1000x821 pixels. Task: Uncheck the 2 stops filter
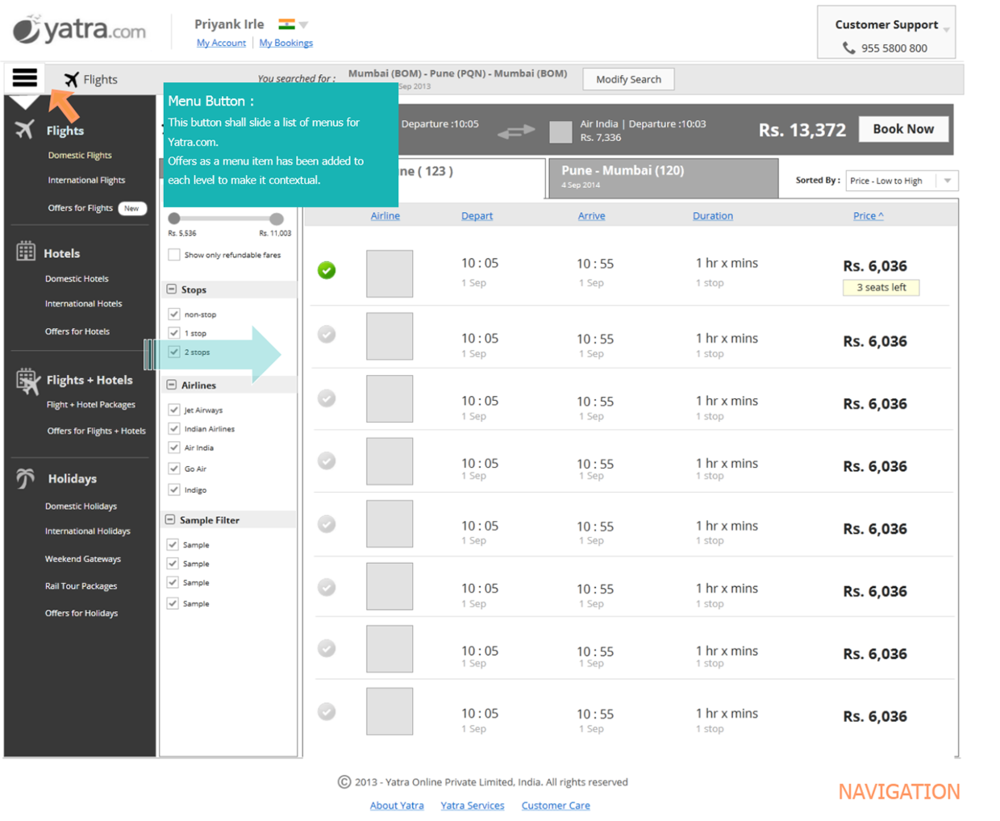tap(173, 351)
